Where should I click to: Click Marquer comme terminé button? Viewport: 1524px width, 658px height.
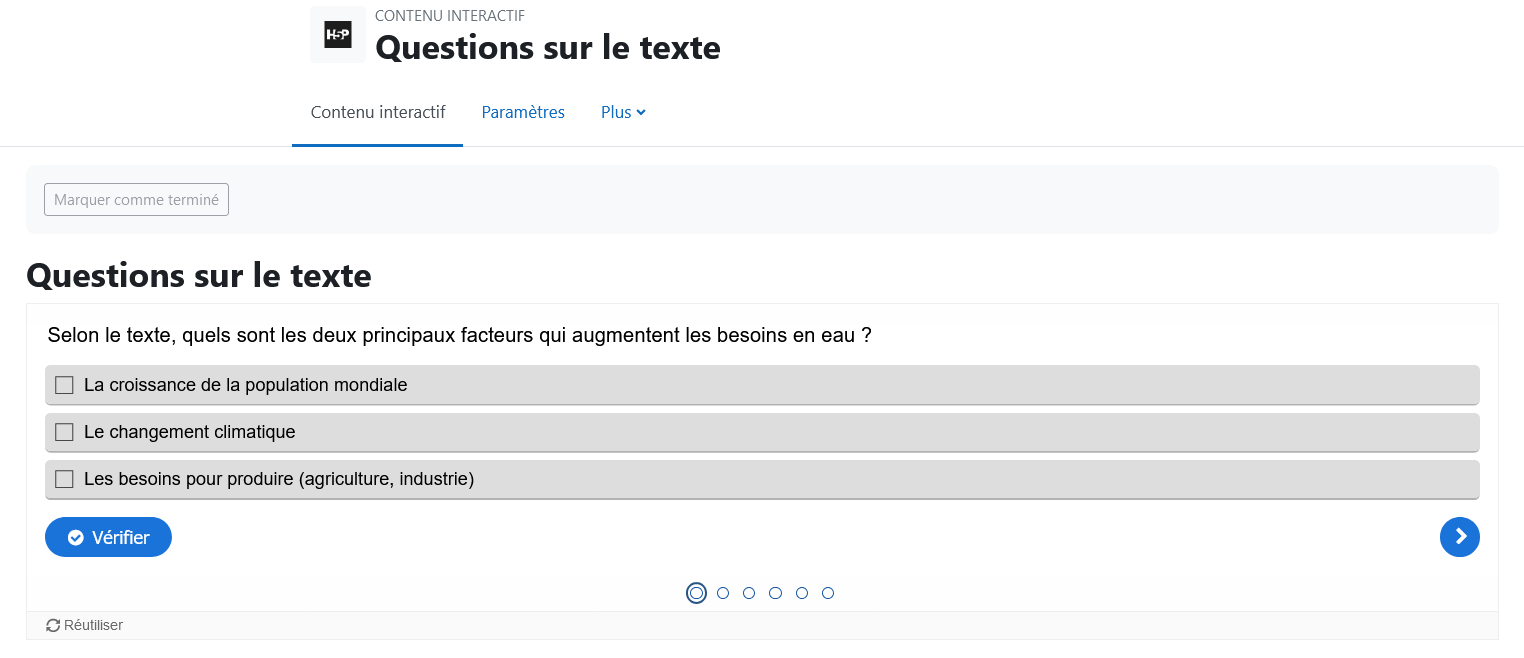(x=136, y=200)
